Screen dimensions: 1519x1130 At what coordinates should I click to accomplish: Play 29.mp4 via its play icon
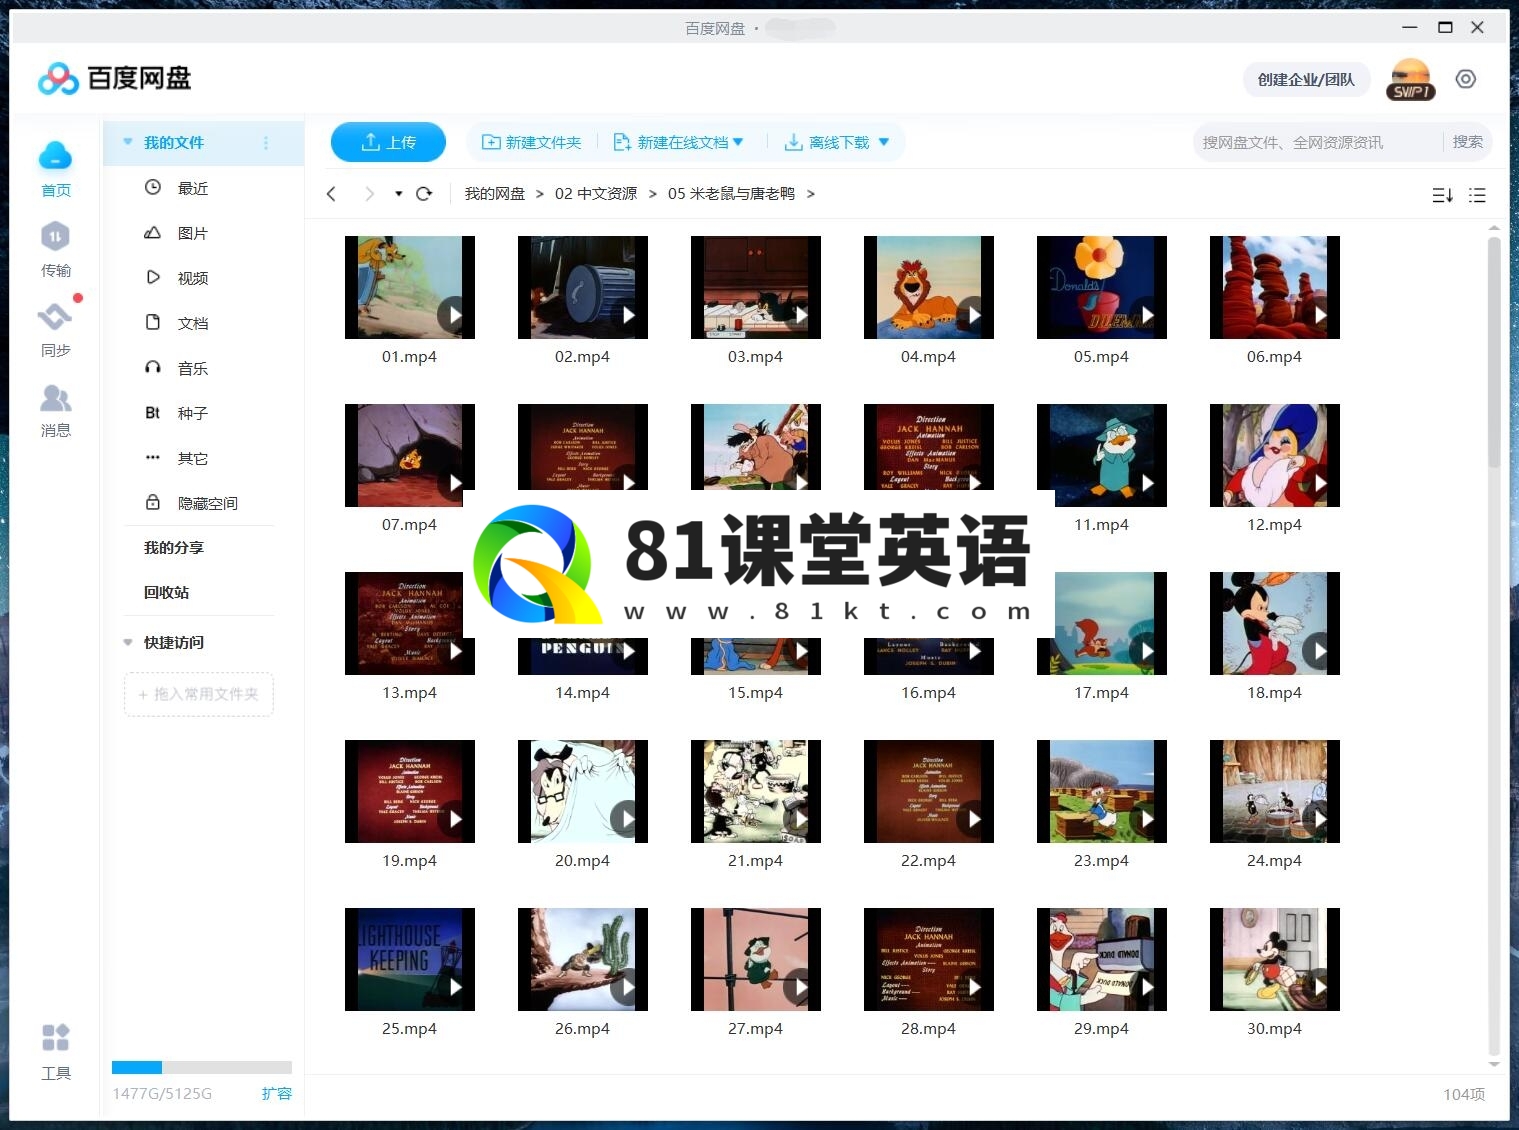click(x=1147, y=987)
